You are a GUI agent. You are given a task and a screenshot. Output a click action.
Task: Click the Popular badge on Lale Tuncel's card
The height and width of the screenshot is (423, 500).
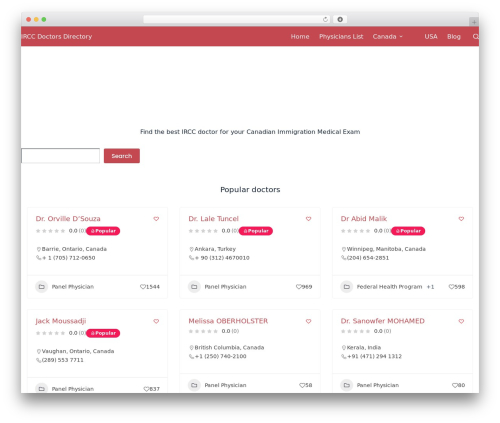tap(256, 231)
